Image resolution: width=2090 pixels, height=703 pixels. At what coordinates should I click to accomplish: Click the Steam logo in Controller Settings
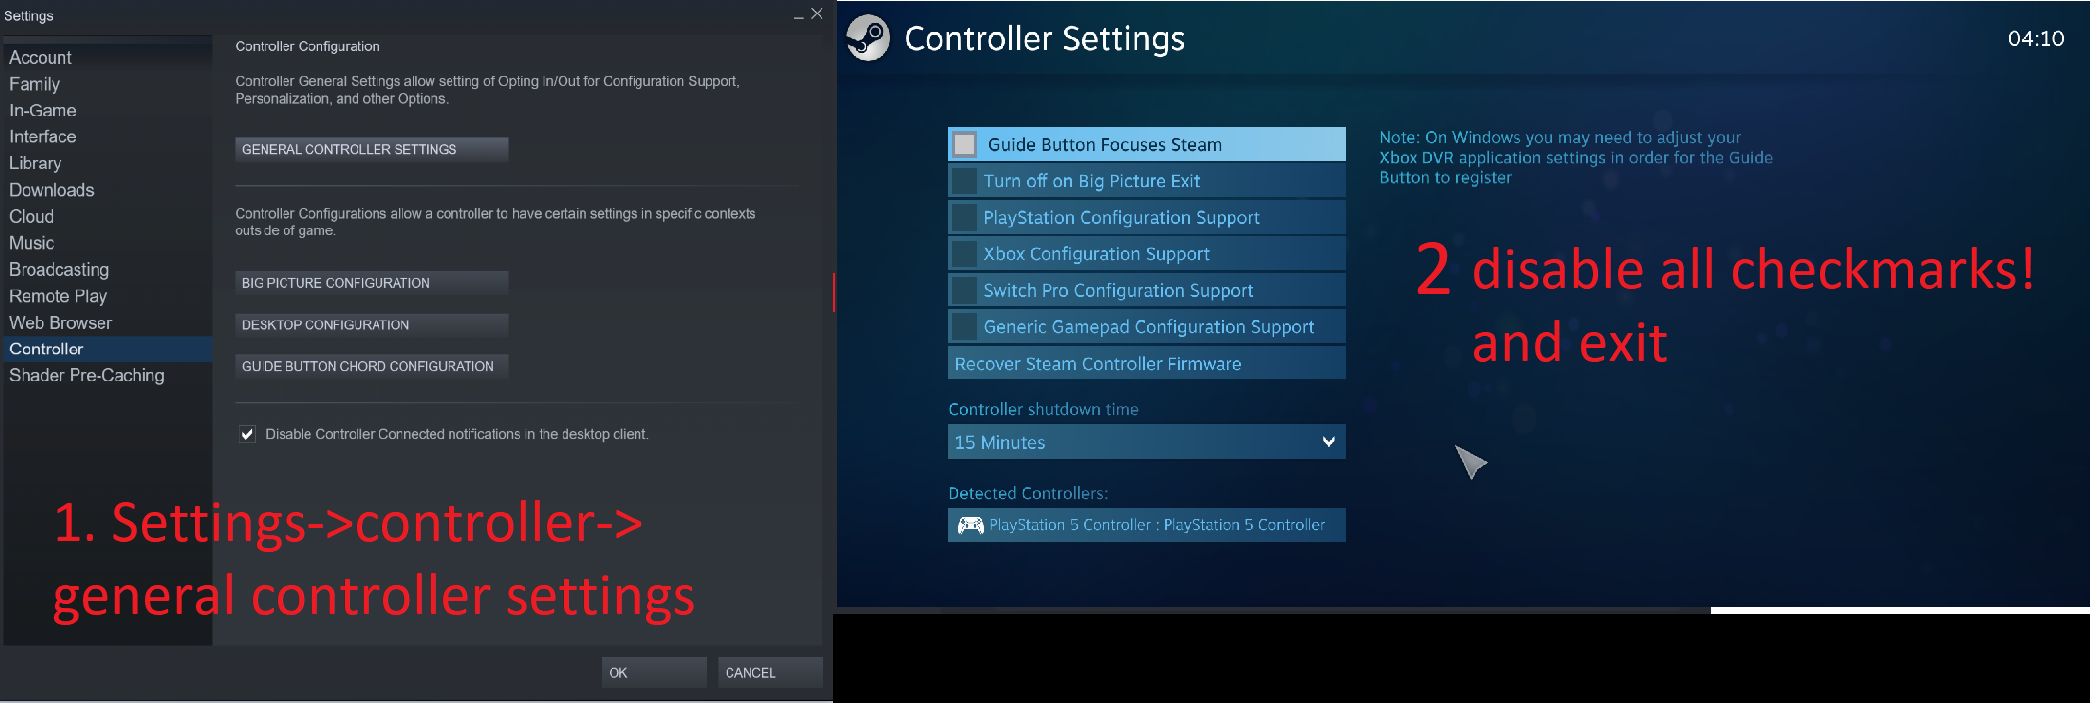(867, 38)
